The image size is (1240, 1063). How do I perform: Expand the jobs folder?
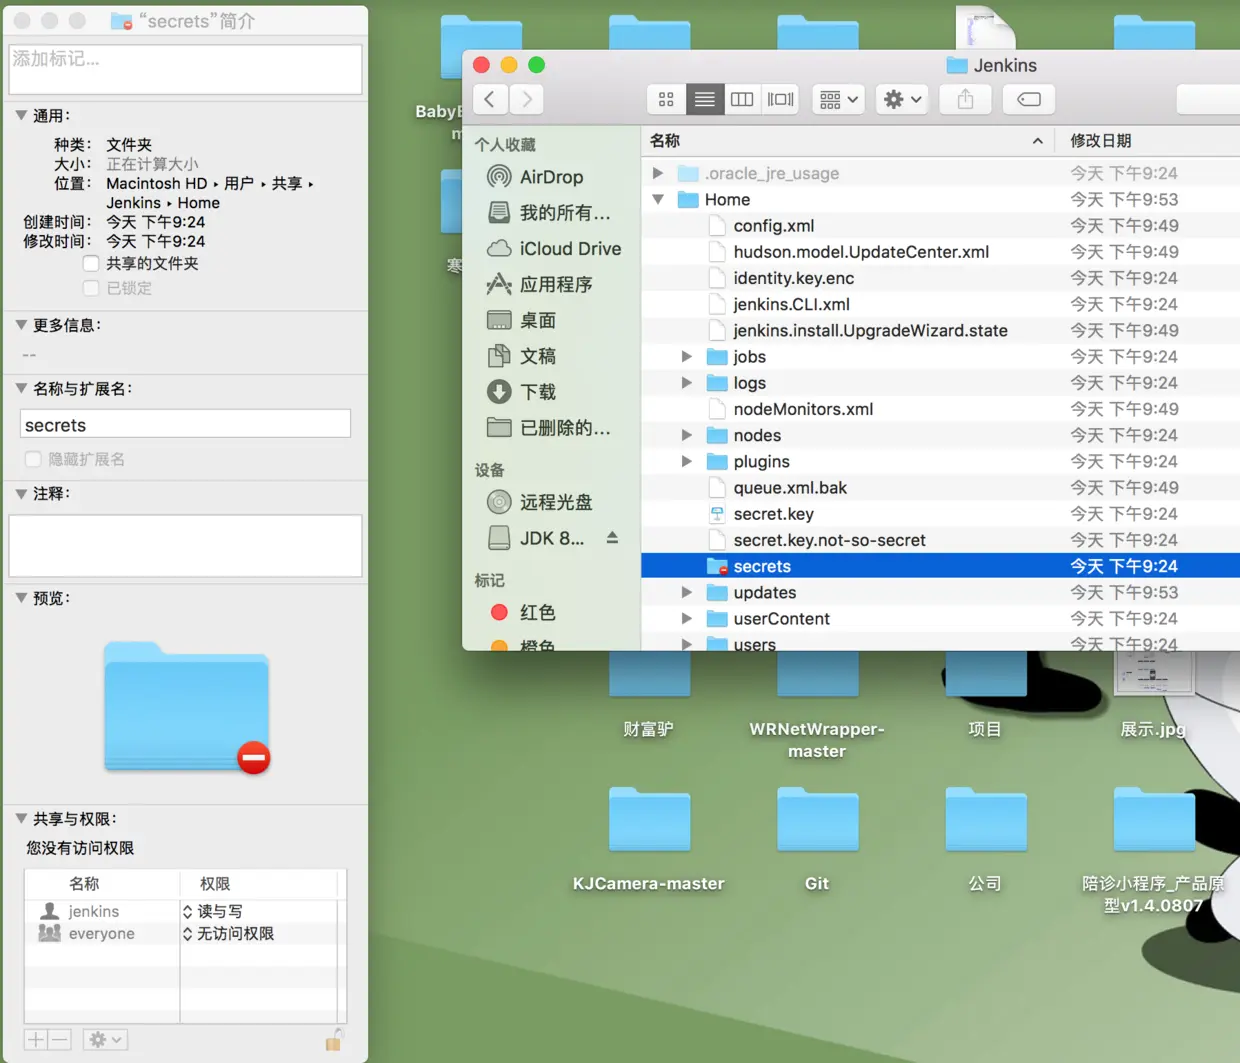pos(687,356)
